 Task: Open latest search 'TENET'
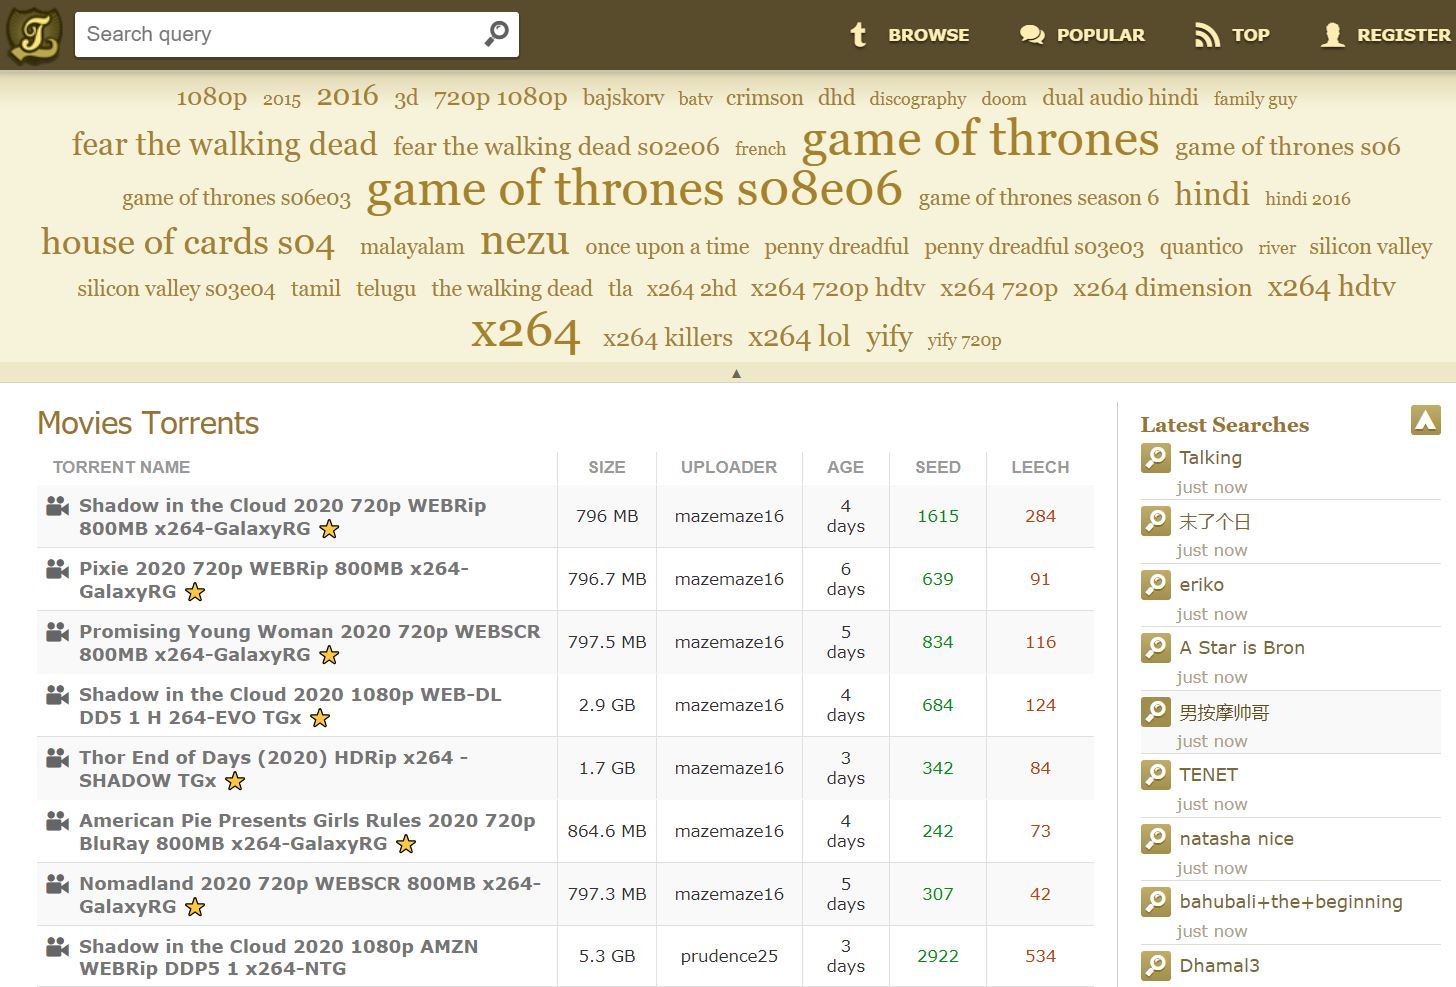pos(1208,775)
